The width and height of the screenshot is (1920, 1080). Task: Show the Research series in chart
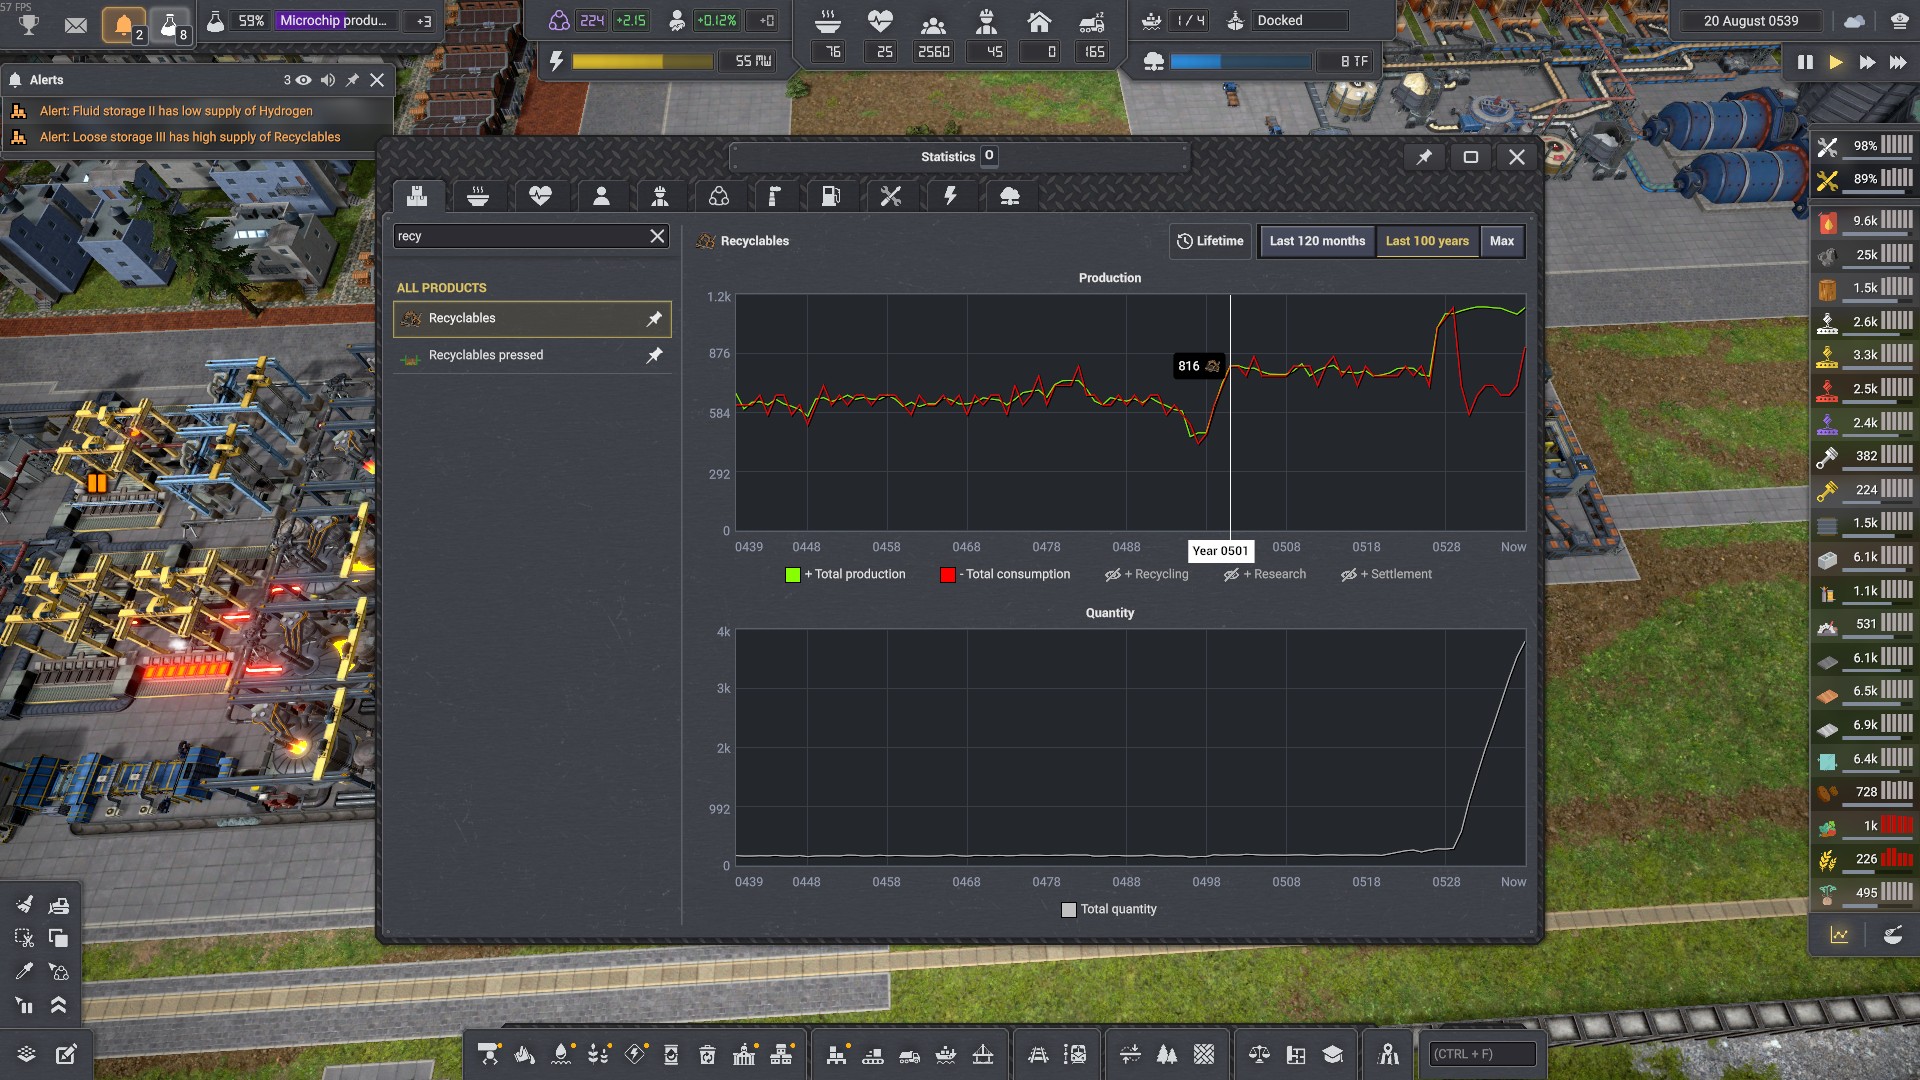(x=1265, y=574)
